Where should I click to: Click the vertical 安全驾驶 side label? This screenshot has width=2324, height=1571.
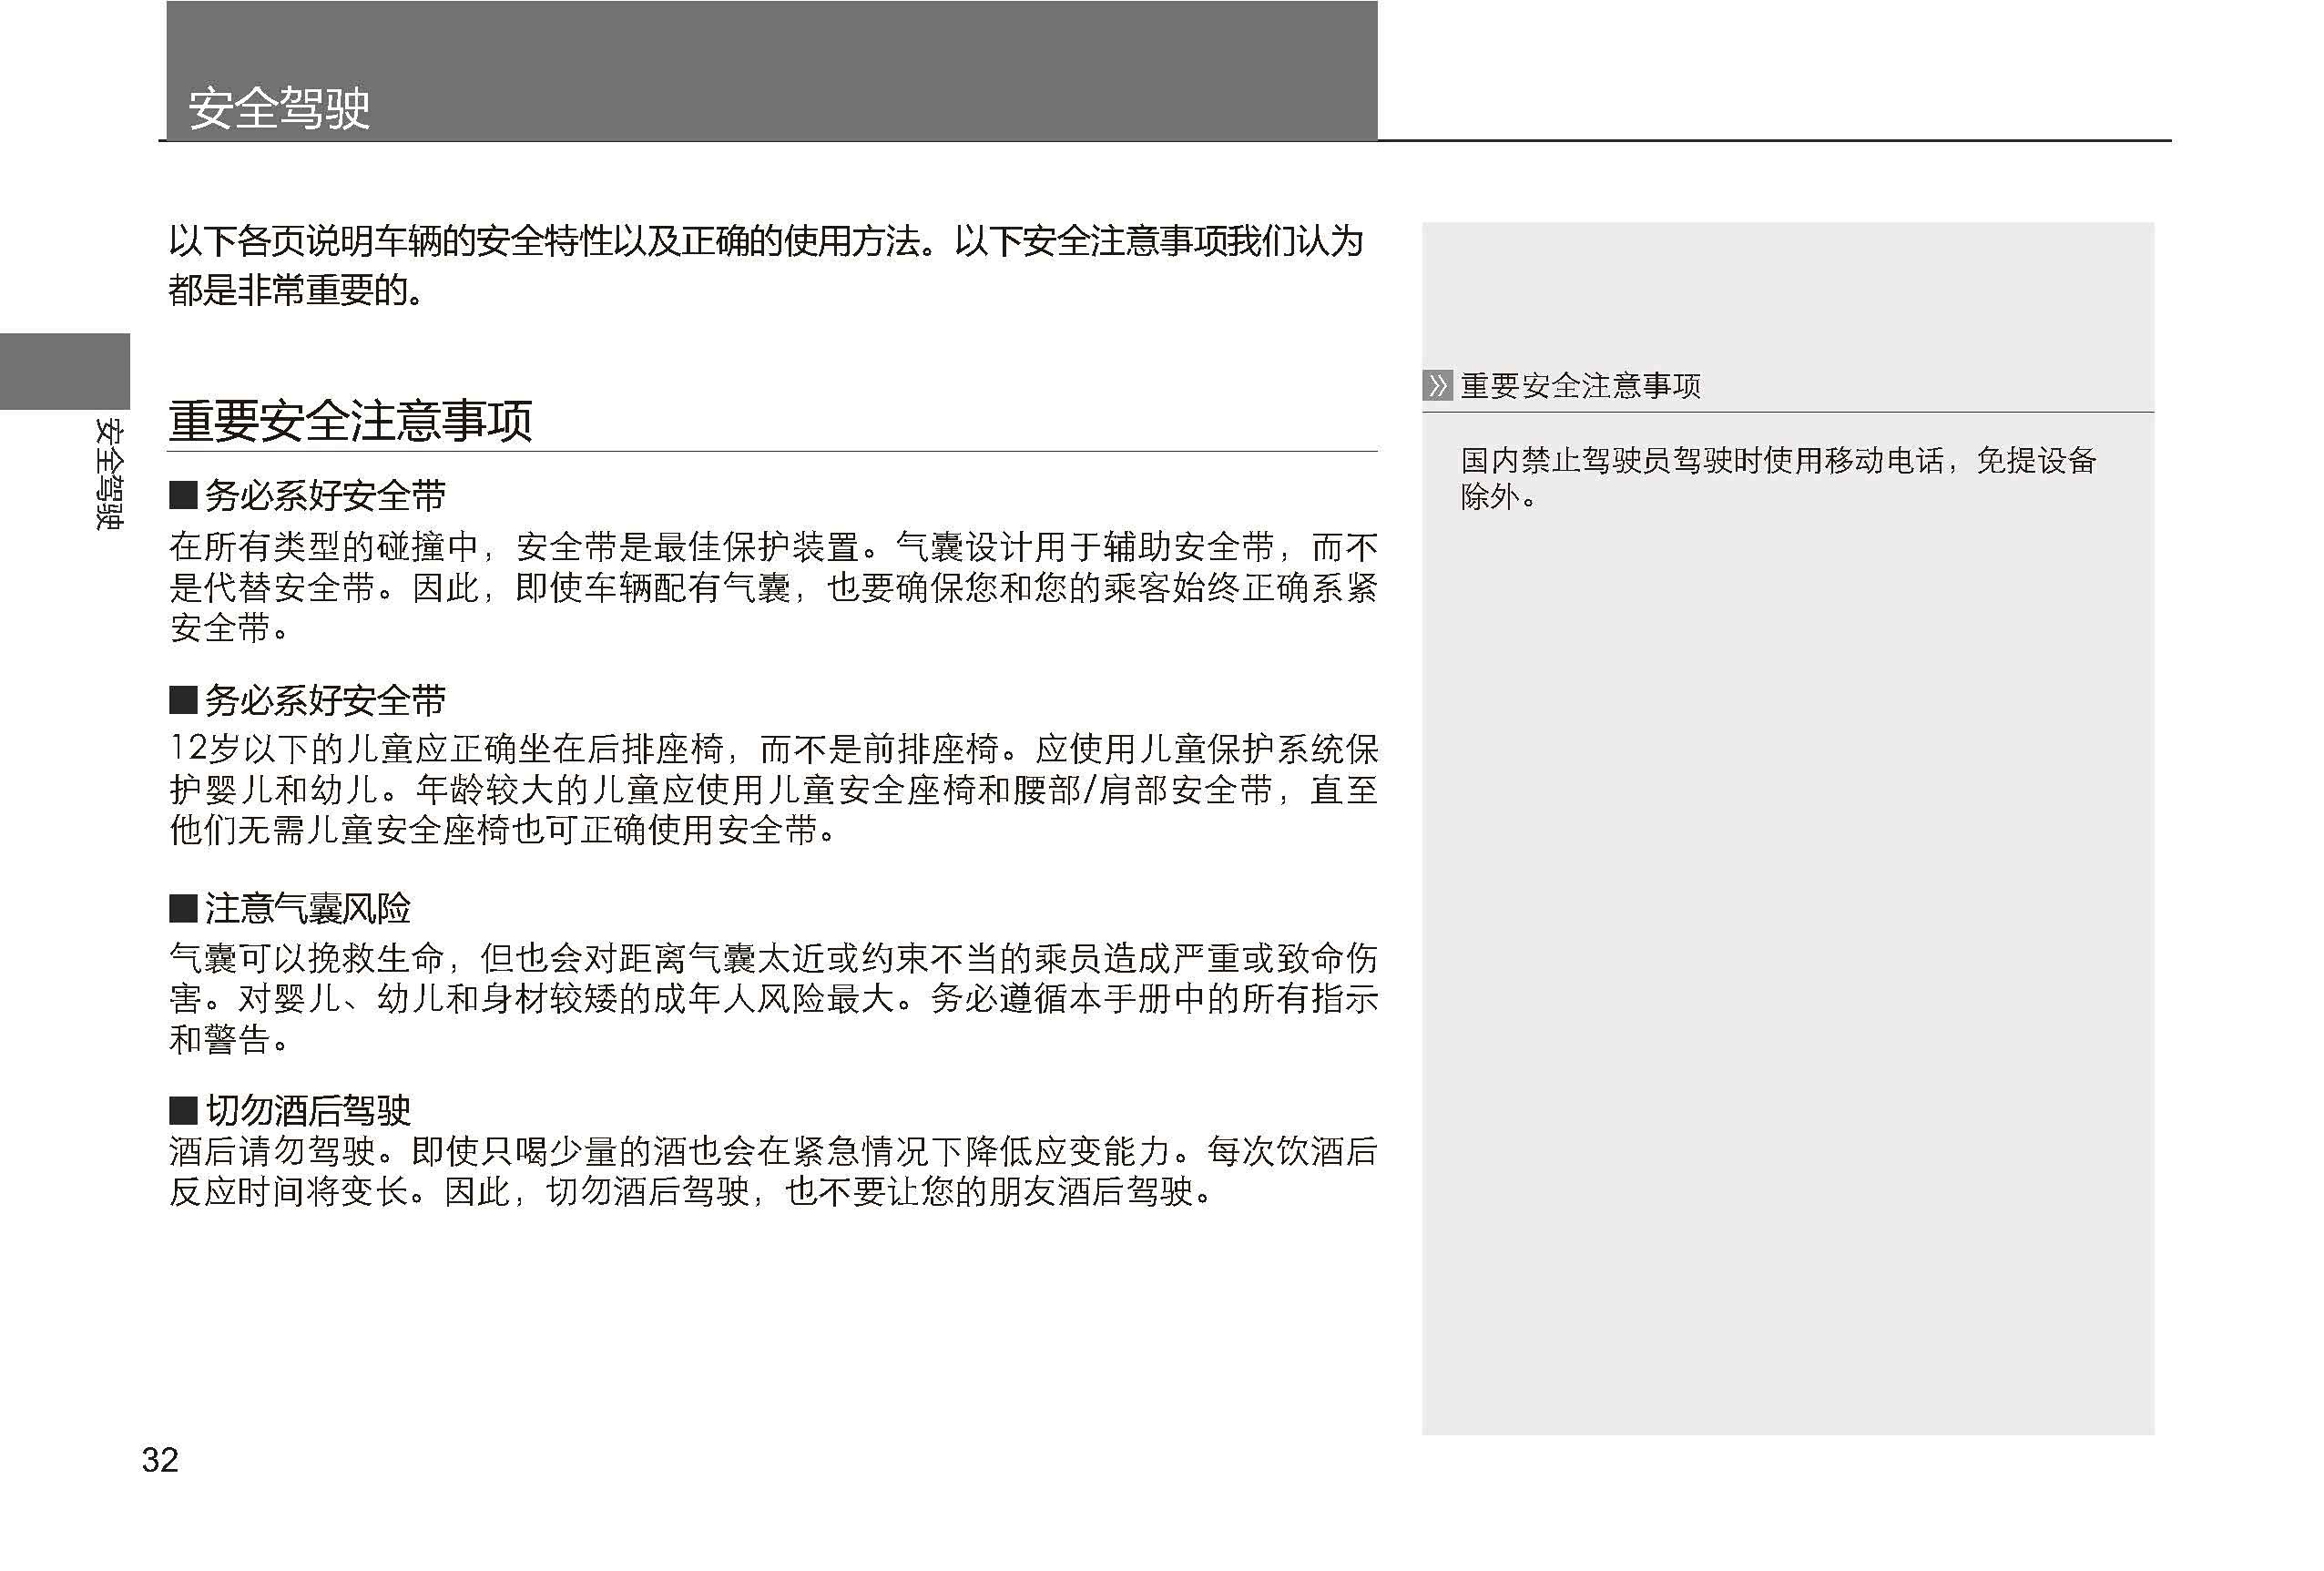tap(109, 474)
